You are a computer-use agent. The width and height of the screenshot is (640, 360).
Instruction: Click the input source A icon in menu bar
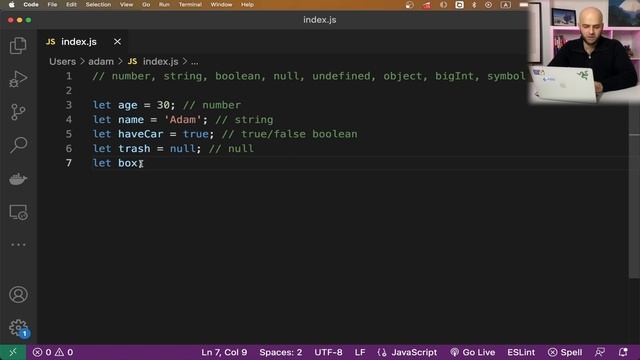506,5
